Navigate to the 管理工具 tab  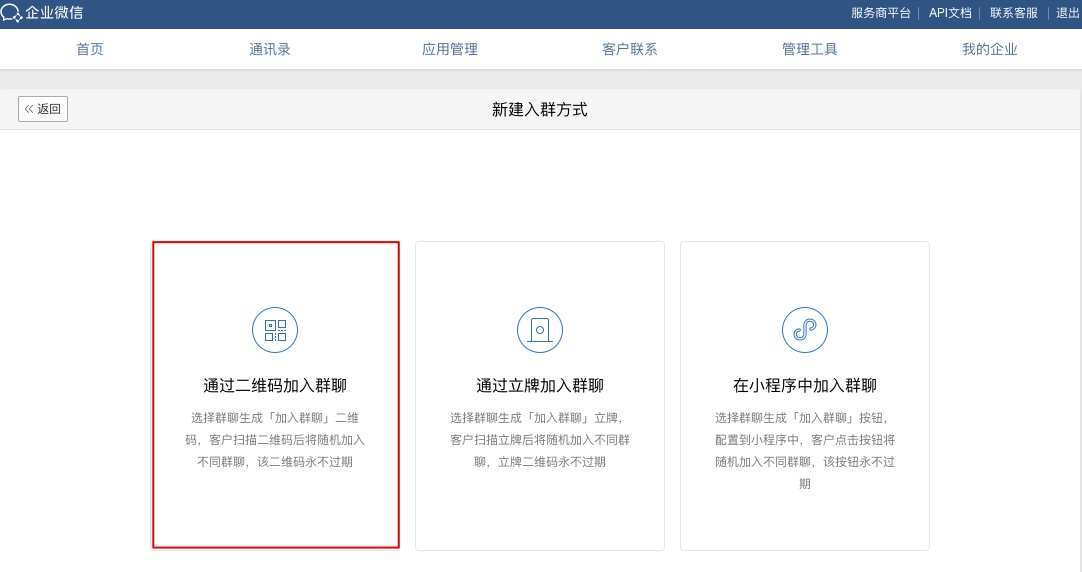click(x=810, y=49)
